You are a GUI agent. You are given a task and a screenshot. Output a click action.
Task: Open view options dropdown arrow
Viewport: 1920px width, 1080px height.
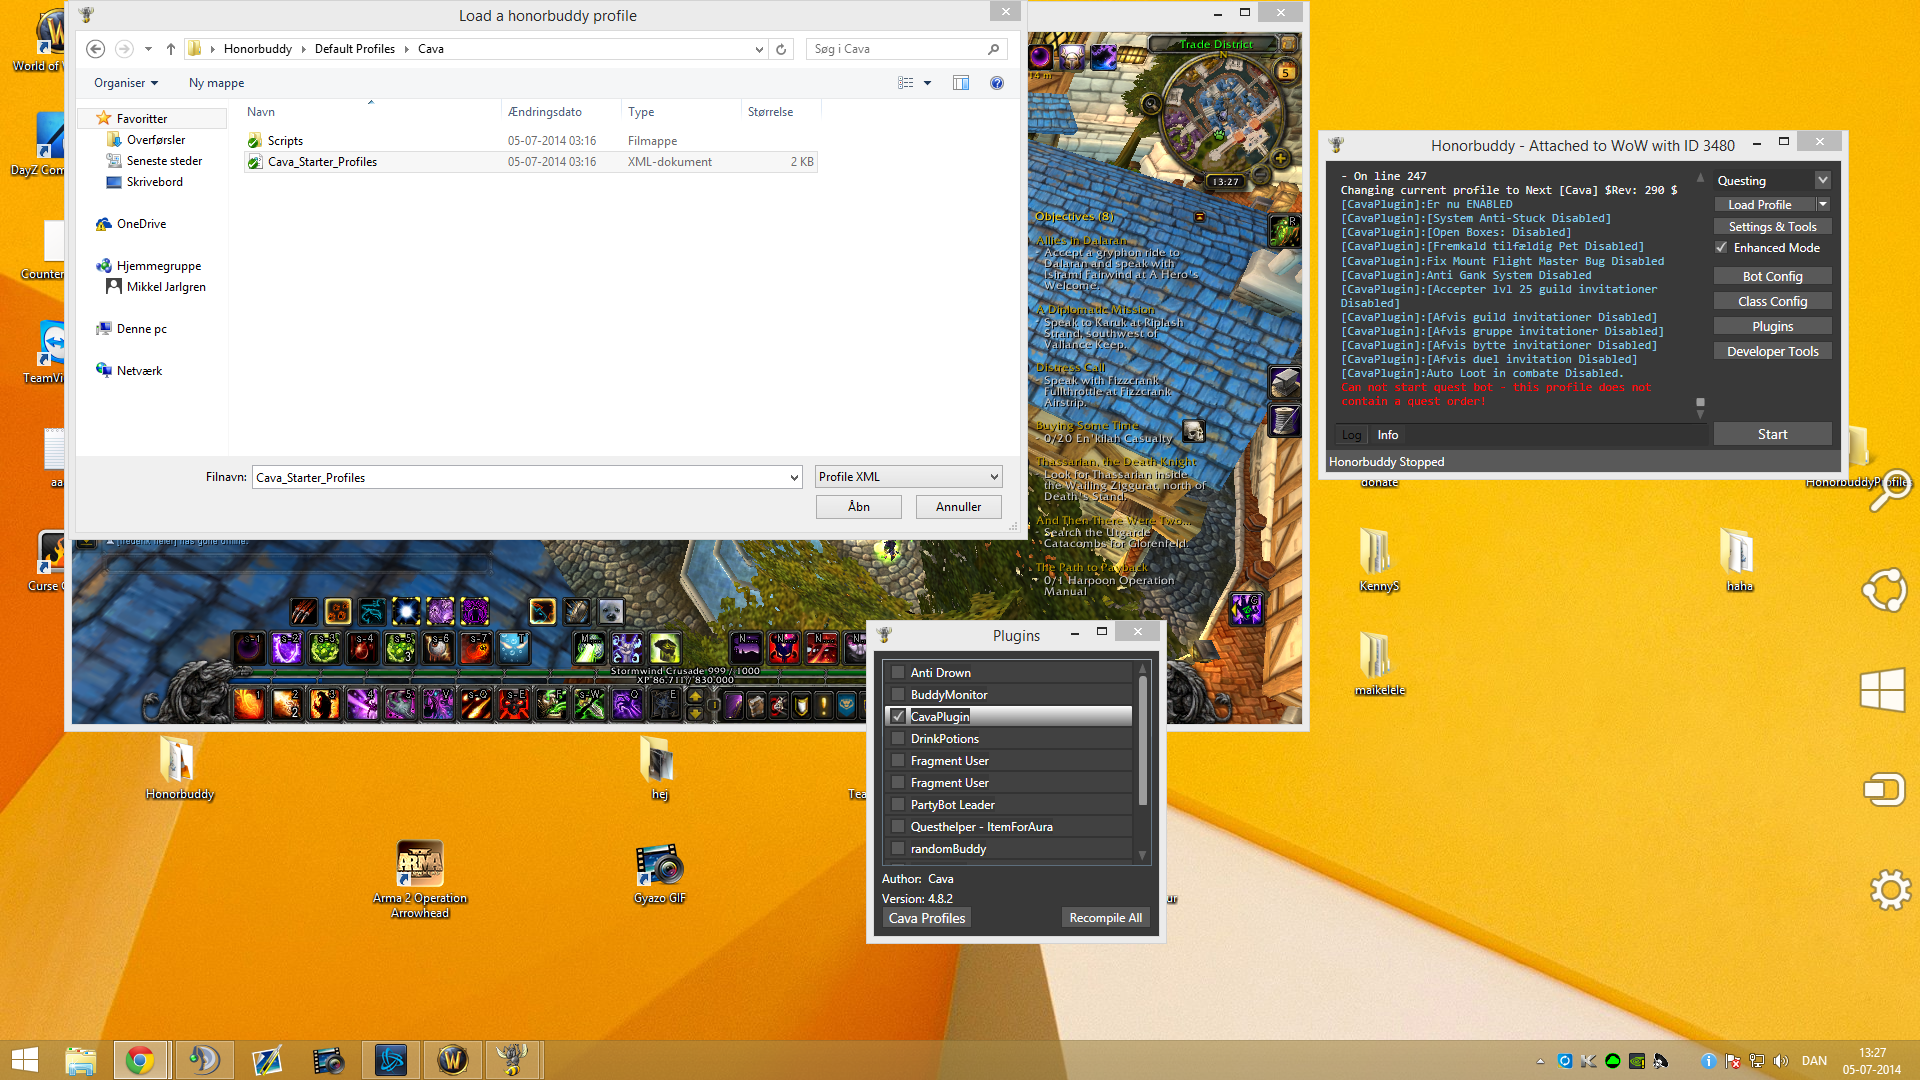click(x=927, y=83)
